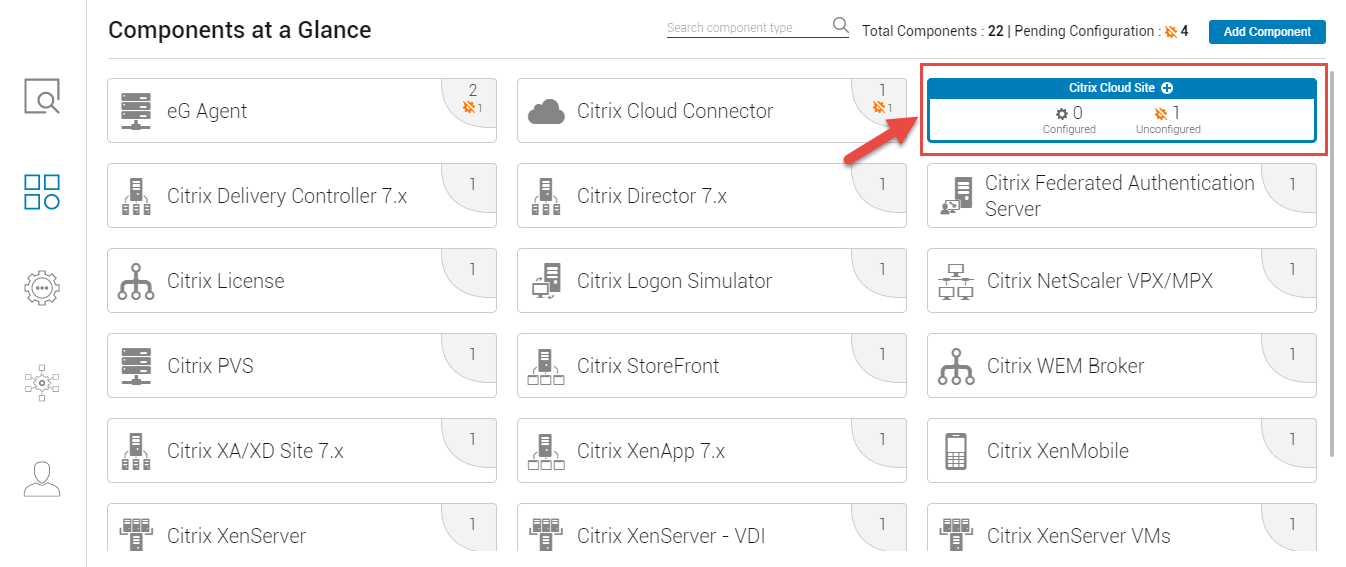
Task: Click the Citrix WEM Broker icon
Action: tap(956, 366)
